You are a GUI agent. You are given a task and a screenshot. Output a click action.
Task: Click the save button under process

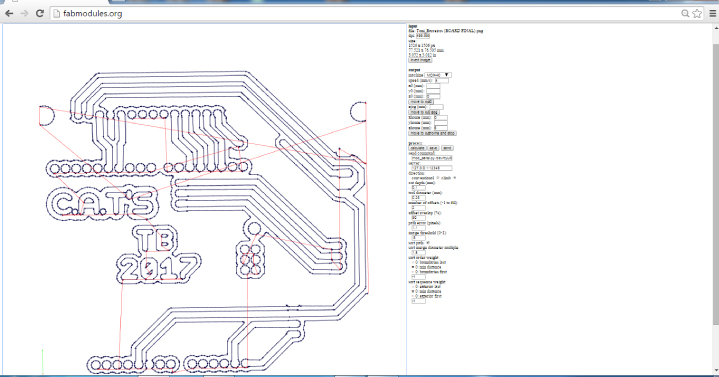click(433, 148)
